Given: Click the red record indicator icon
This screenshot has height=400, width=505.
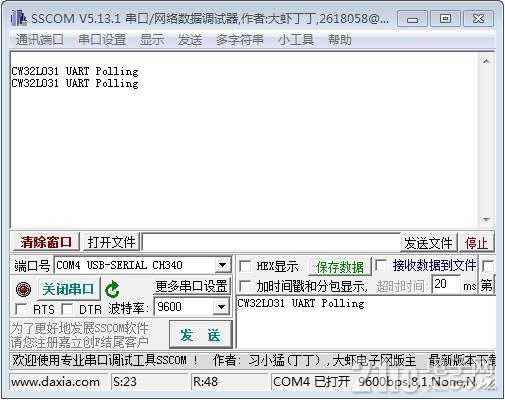Looking at the screenshot, I should [23, 289].
